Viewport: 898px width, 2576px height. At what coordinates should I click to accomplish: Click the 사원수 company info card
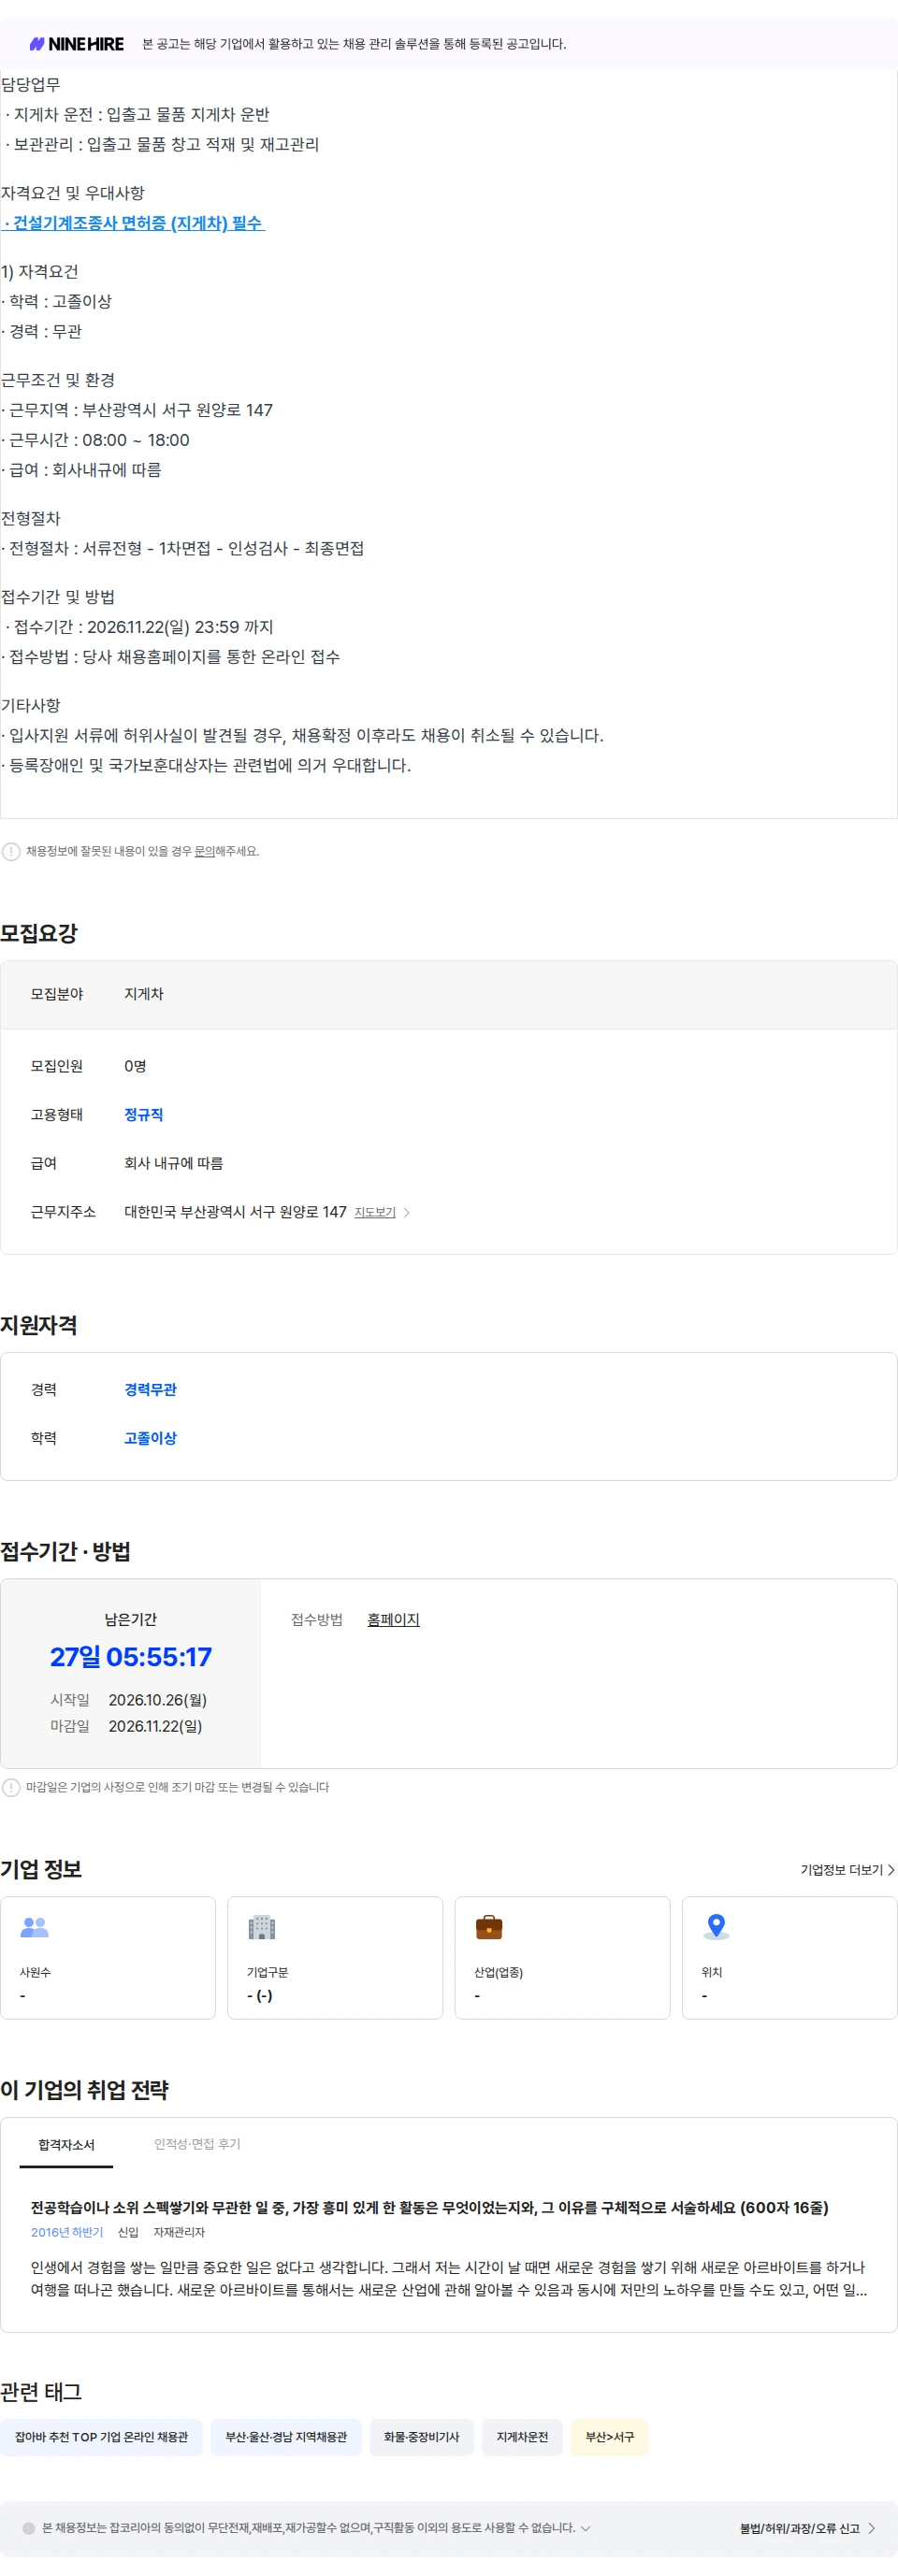coord(108,1957)
